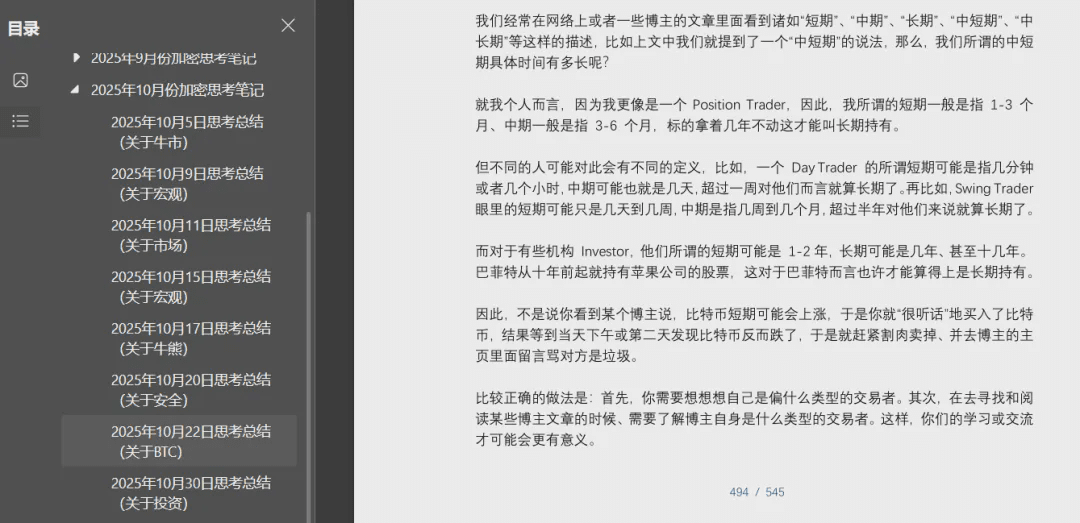Click the paragraph mentioning Position Trader

[754, 115]
